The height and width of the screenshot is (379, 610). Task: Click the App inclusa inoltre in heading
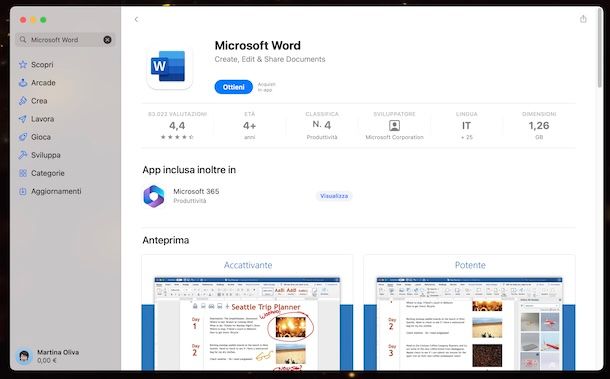tap(189, 170)
